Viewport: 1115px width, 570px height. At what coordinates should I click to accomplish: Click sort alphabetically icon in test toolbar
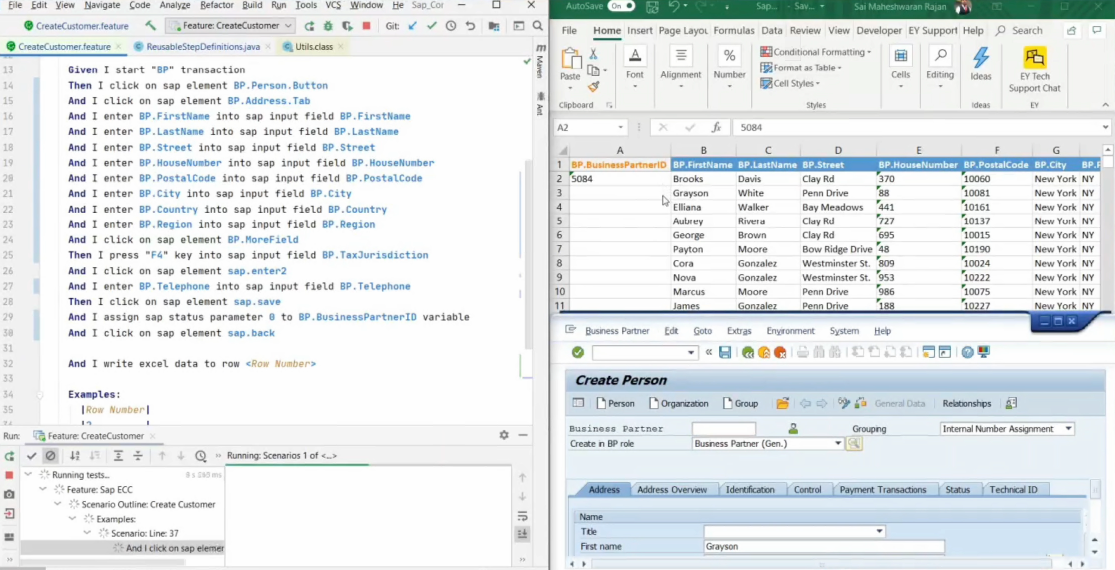[75, 456]
